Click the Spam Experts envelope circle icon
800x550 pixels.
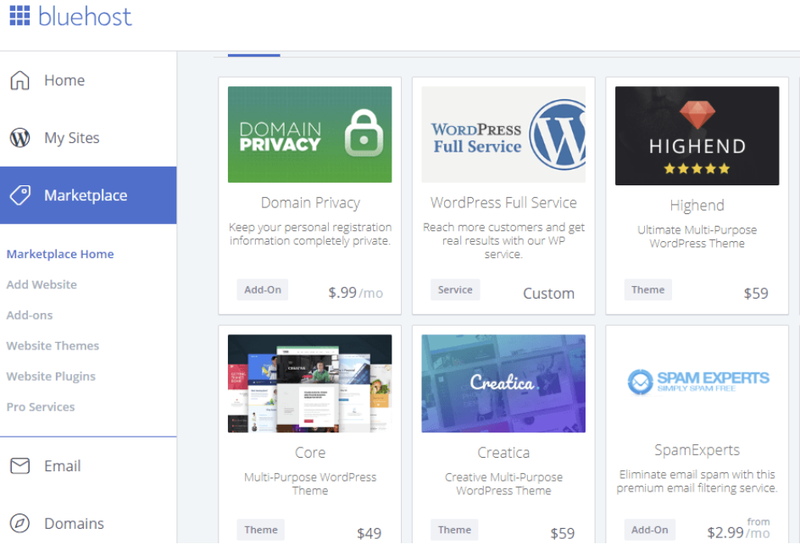coord(640,382)
